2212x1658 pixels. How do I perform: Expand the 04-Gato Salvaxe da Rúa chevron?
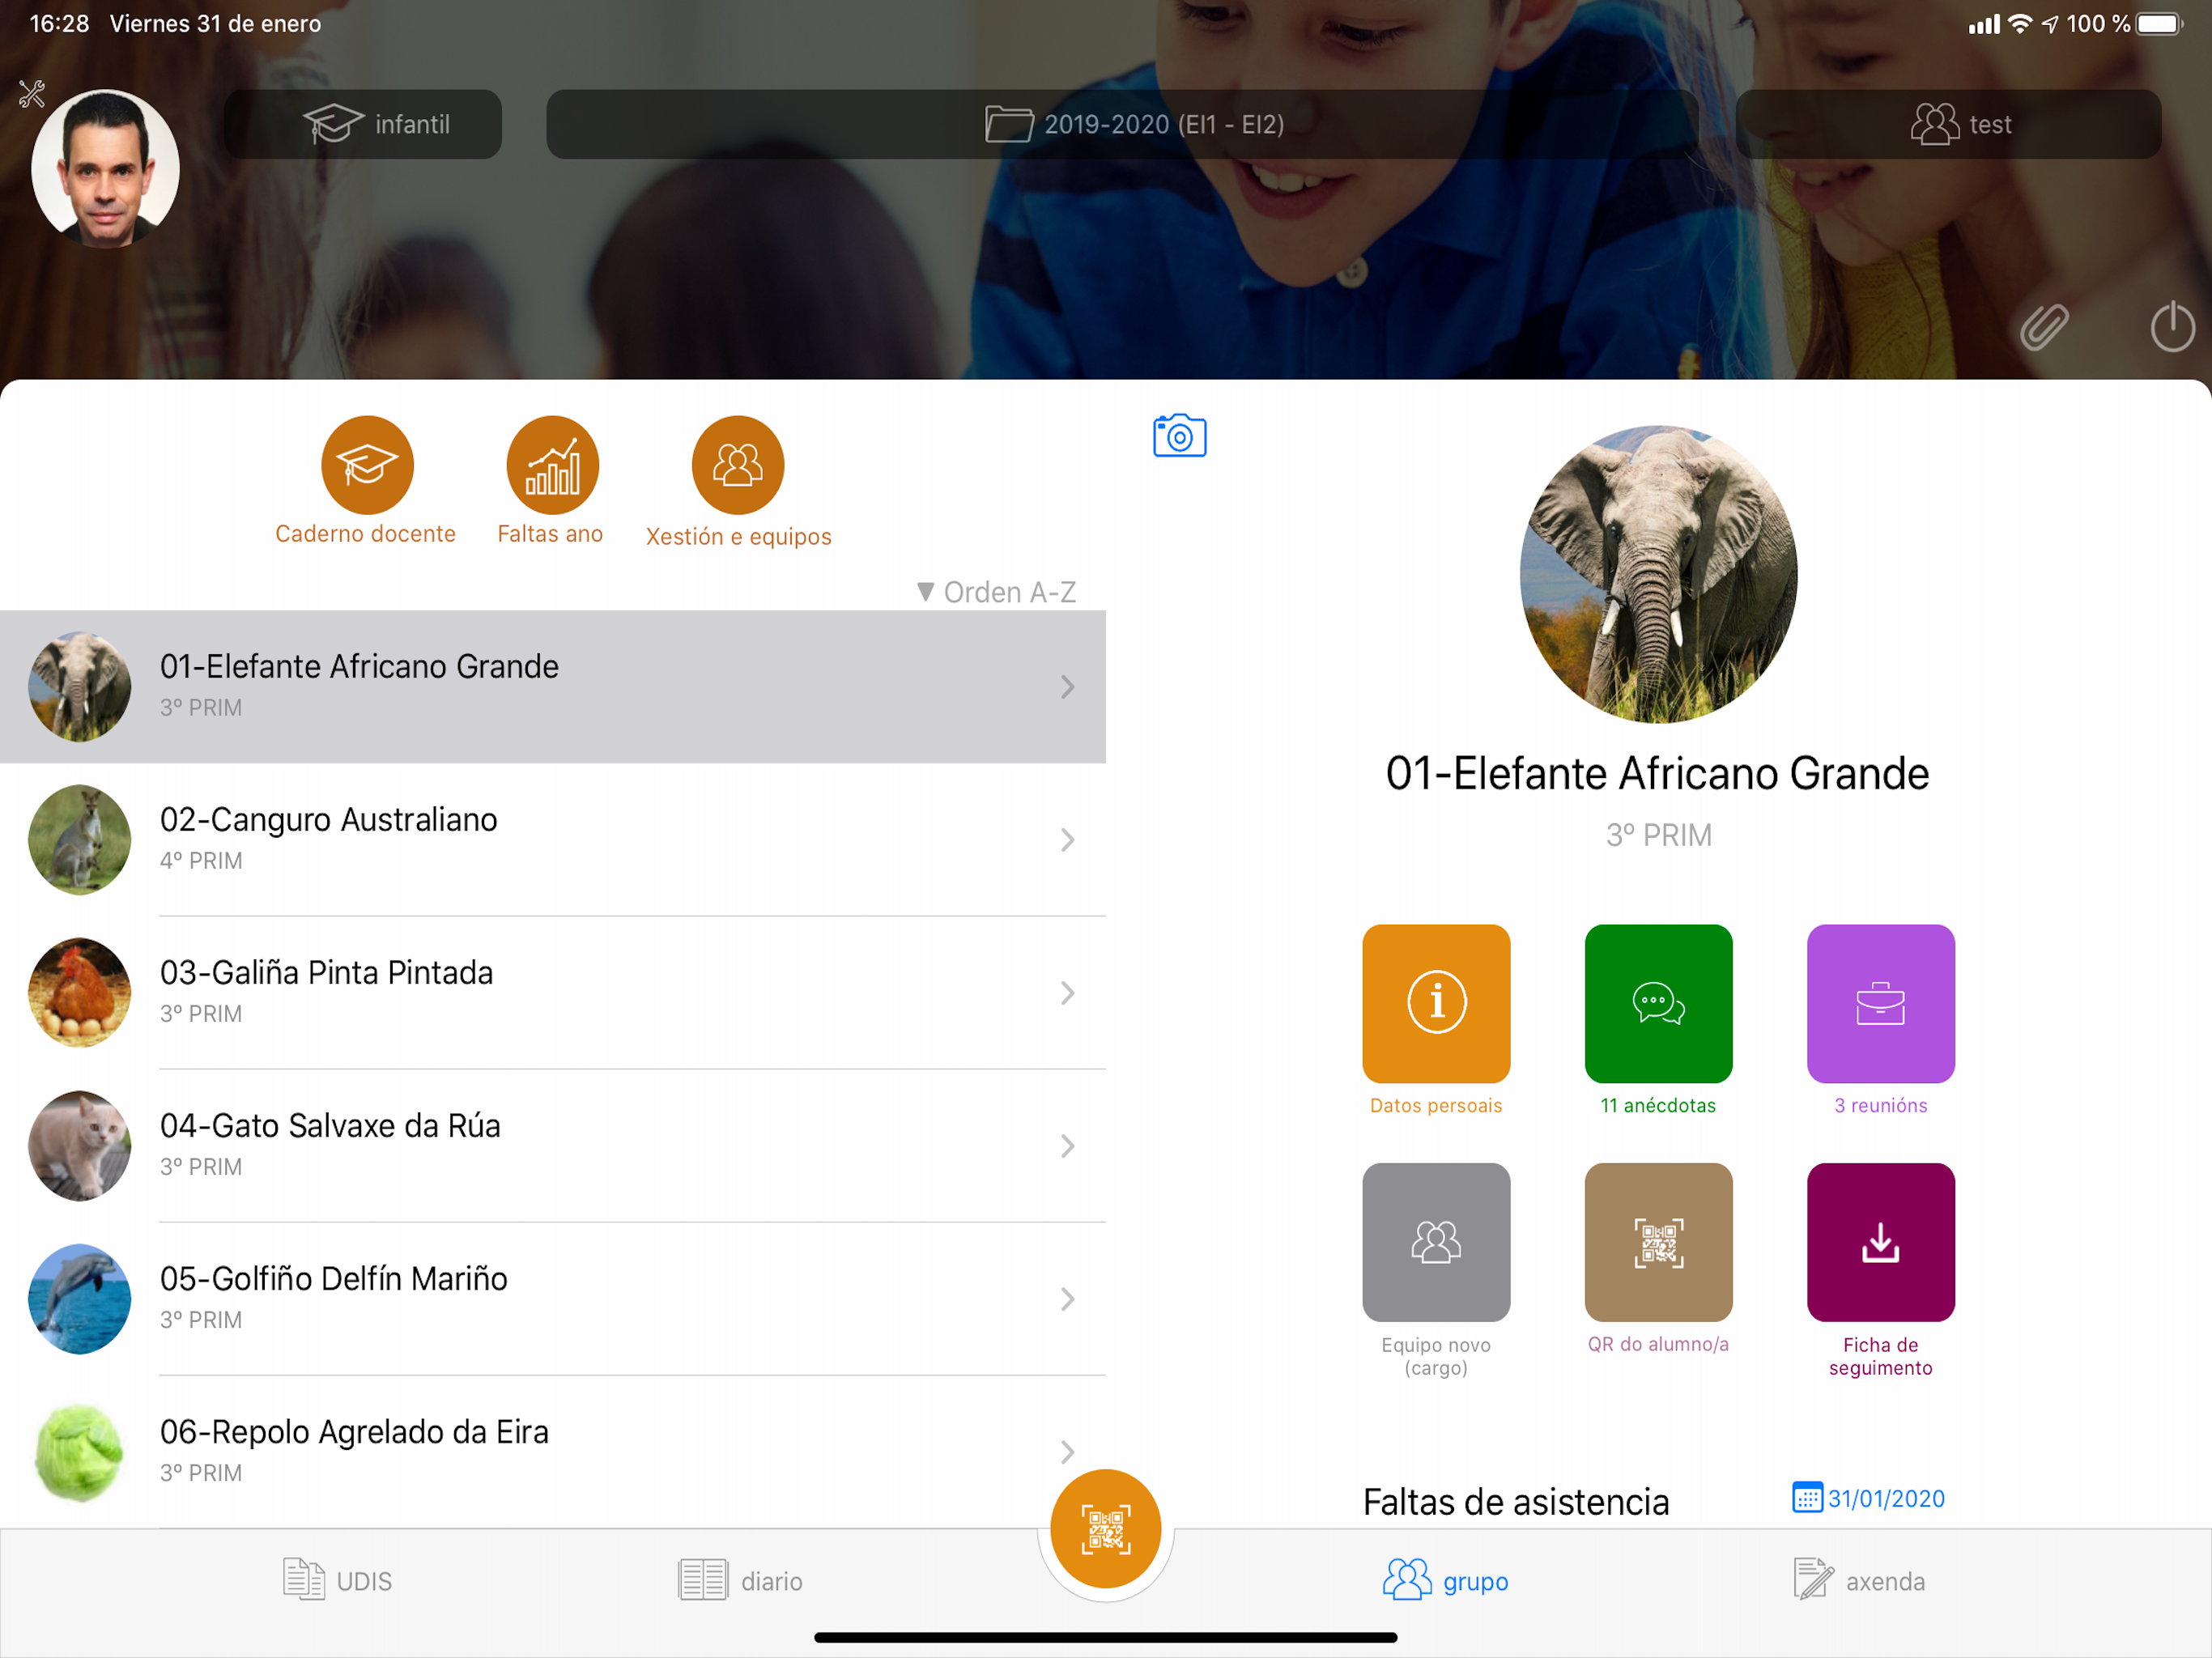(x=1068, y=1146)
